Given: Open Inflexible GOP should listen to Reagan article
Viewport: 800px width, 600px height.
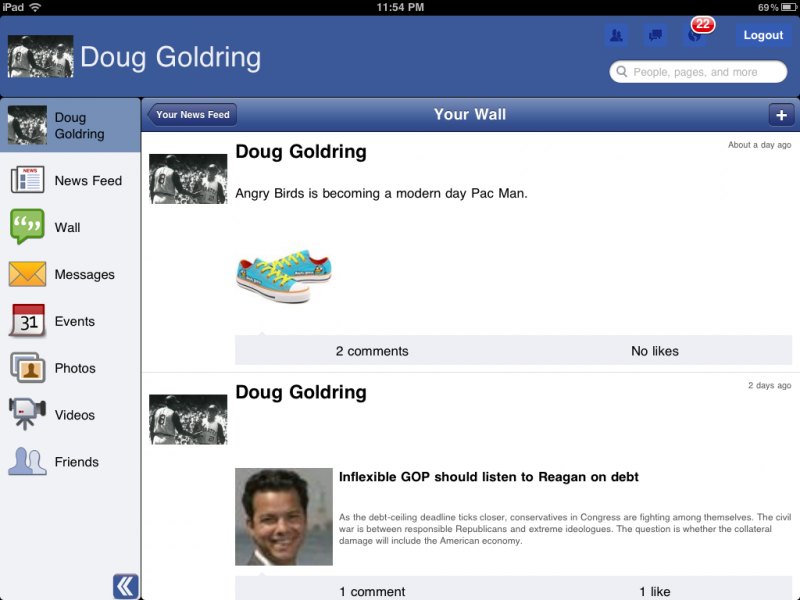Looking at the screenshot, I should [x=489, y=477].
